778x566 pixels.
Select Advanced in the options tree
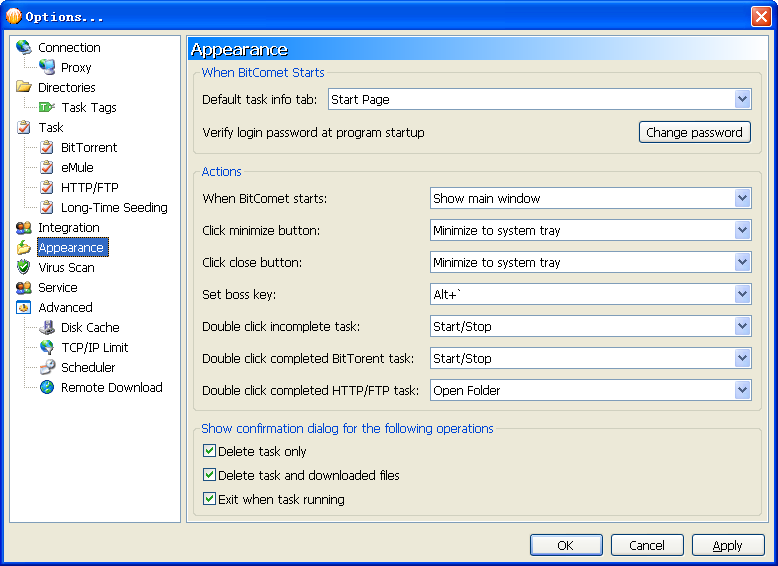click(x=65, y=308)
